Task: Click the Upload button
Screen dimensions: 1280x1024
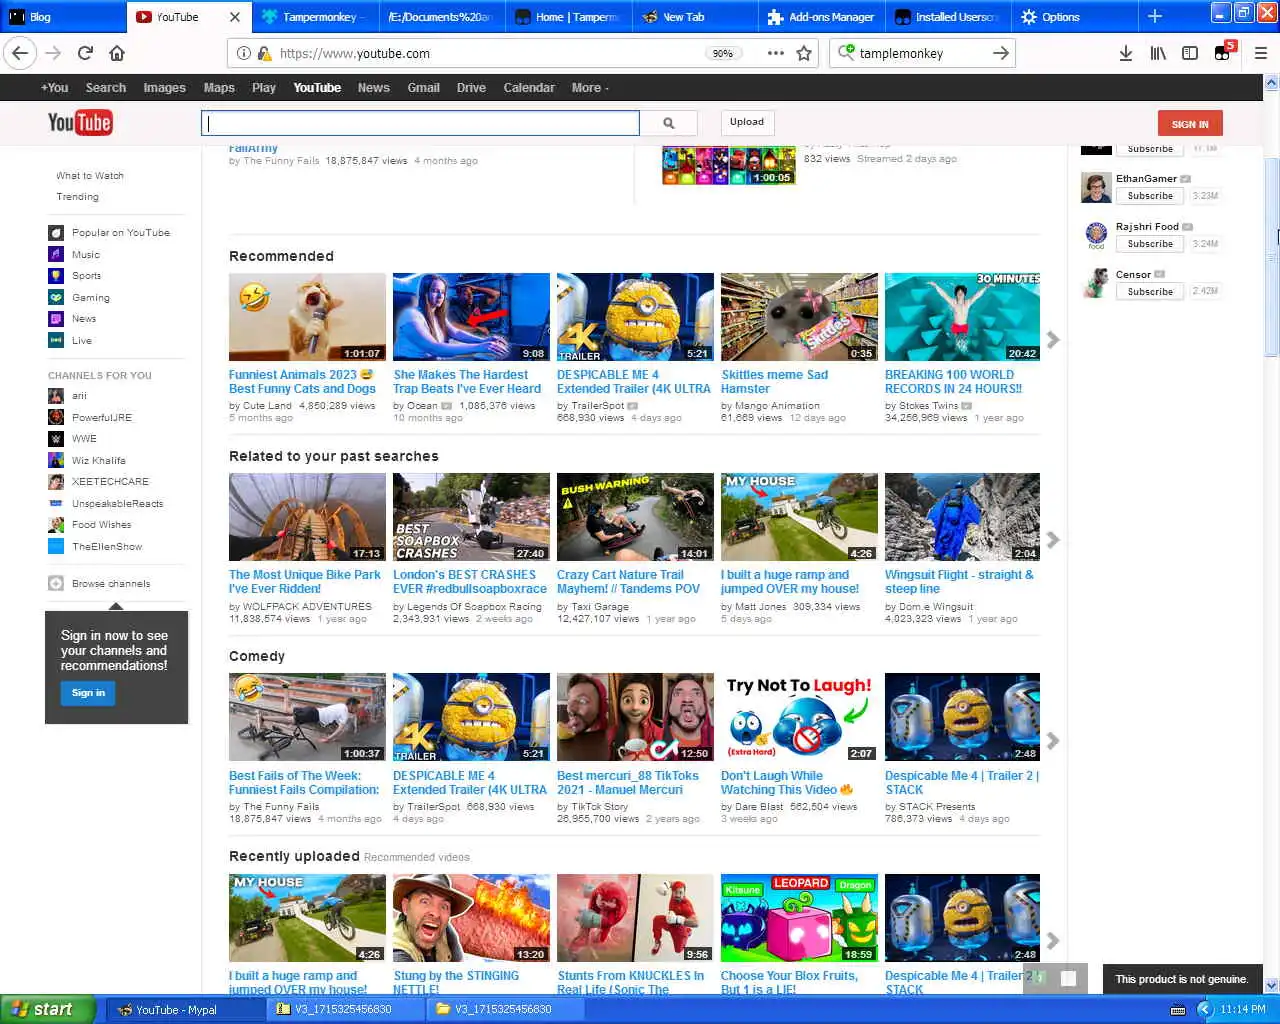Action: click(746, 122)
